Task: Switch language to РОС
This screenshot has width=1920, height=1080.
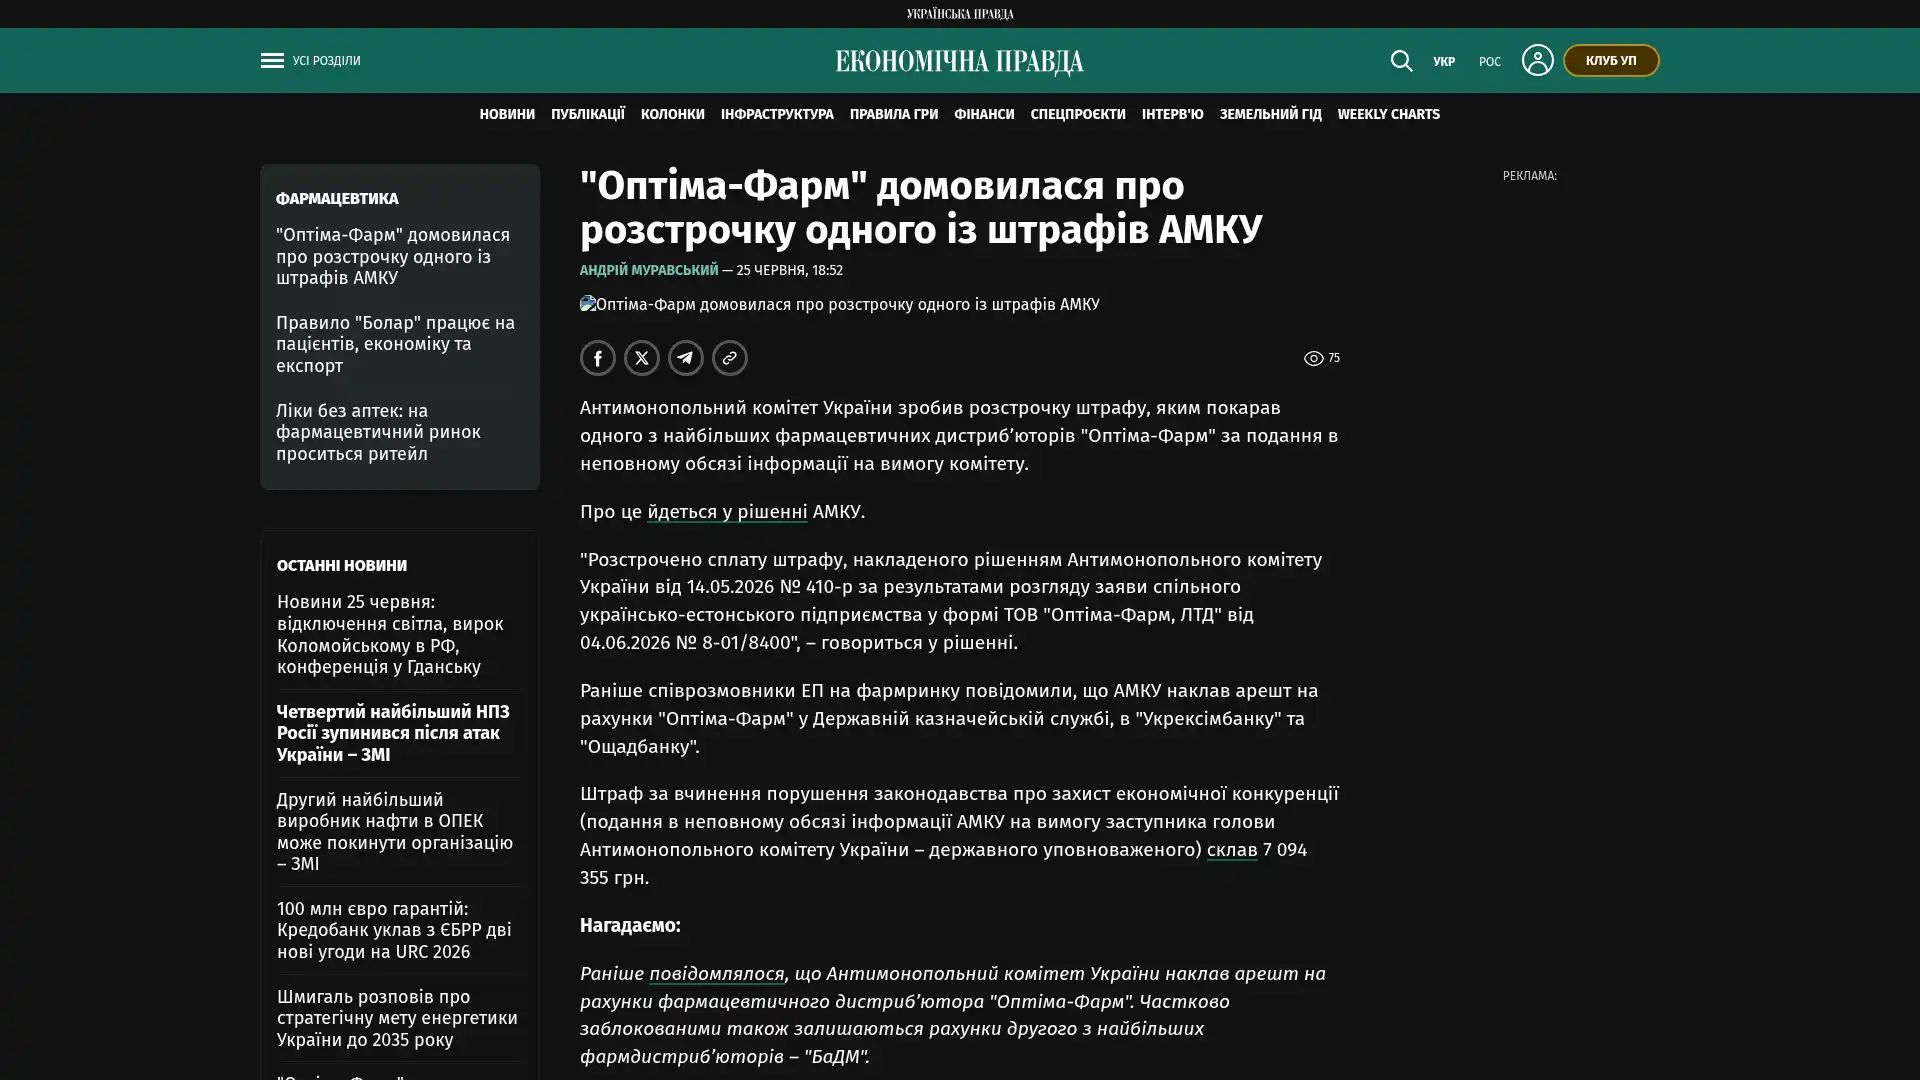Action: point(1490,62)
